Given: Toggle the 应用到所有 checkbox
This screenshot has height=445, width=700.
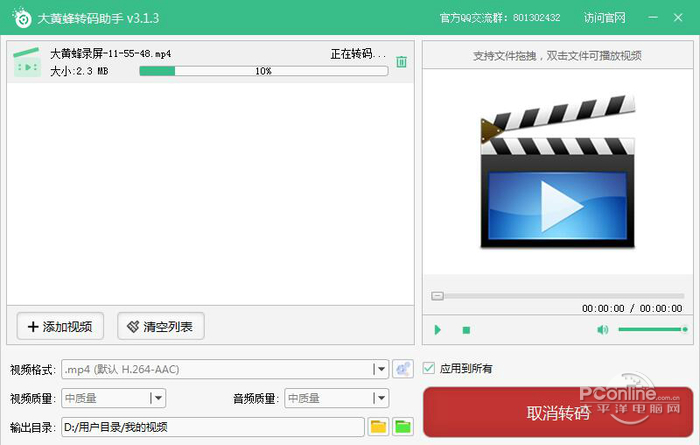Looking at the screenshot, I should click(429, 368).
